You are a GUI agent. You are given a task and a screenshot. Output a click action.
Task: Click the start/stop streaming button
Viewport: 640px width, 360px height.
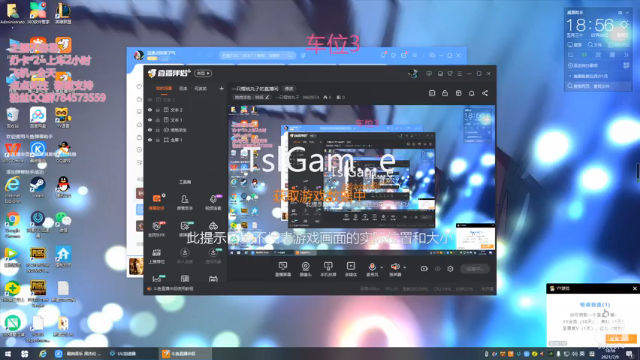pos(475,269)
